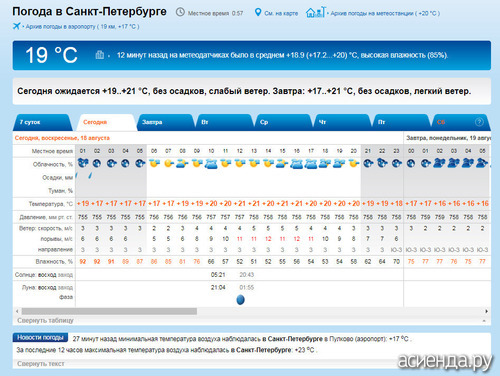Click humidity value 70 under hour 23

coord(396,262)
